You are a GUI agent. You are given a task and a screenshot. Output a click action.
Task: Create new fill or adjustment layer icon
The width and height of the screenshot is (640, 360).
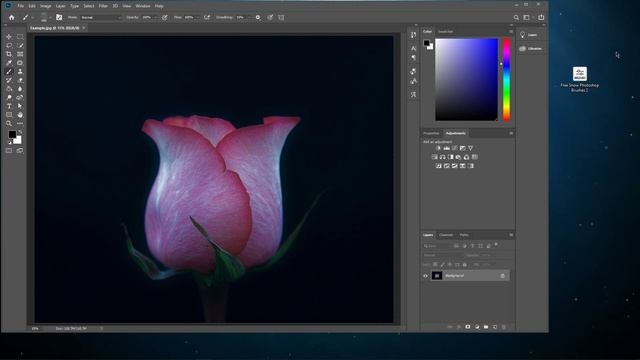477,327
